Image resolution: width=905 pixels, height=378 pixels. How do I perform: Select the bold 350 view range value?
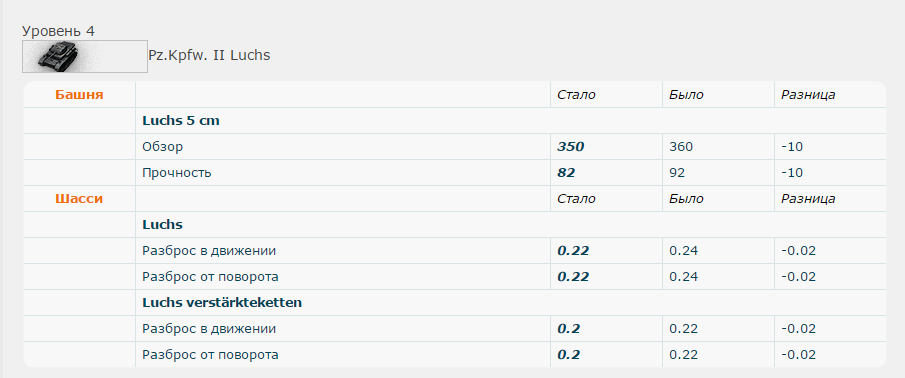[x=571, y=147]
